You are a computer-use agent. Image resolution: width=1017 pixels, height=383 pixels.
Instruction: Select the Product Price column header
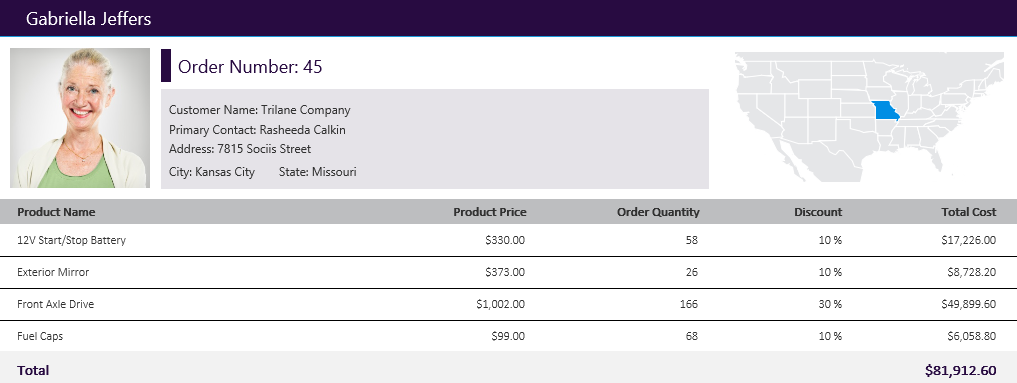coord(490,212)
